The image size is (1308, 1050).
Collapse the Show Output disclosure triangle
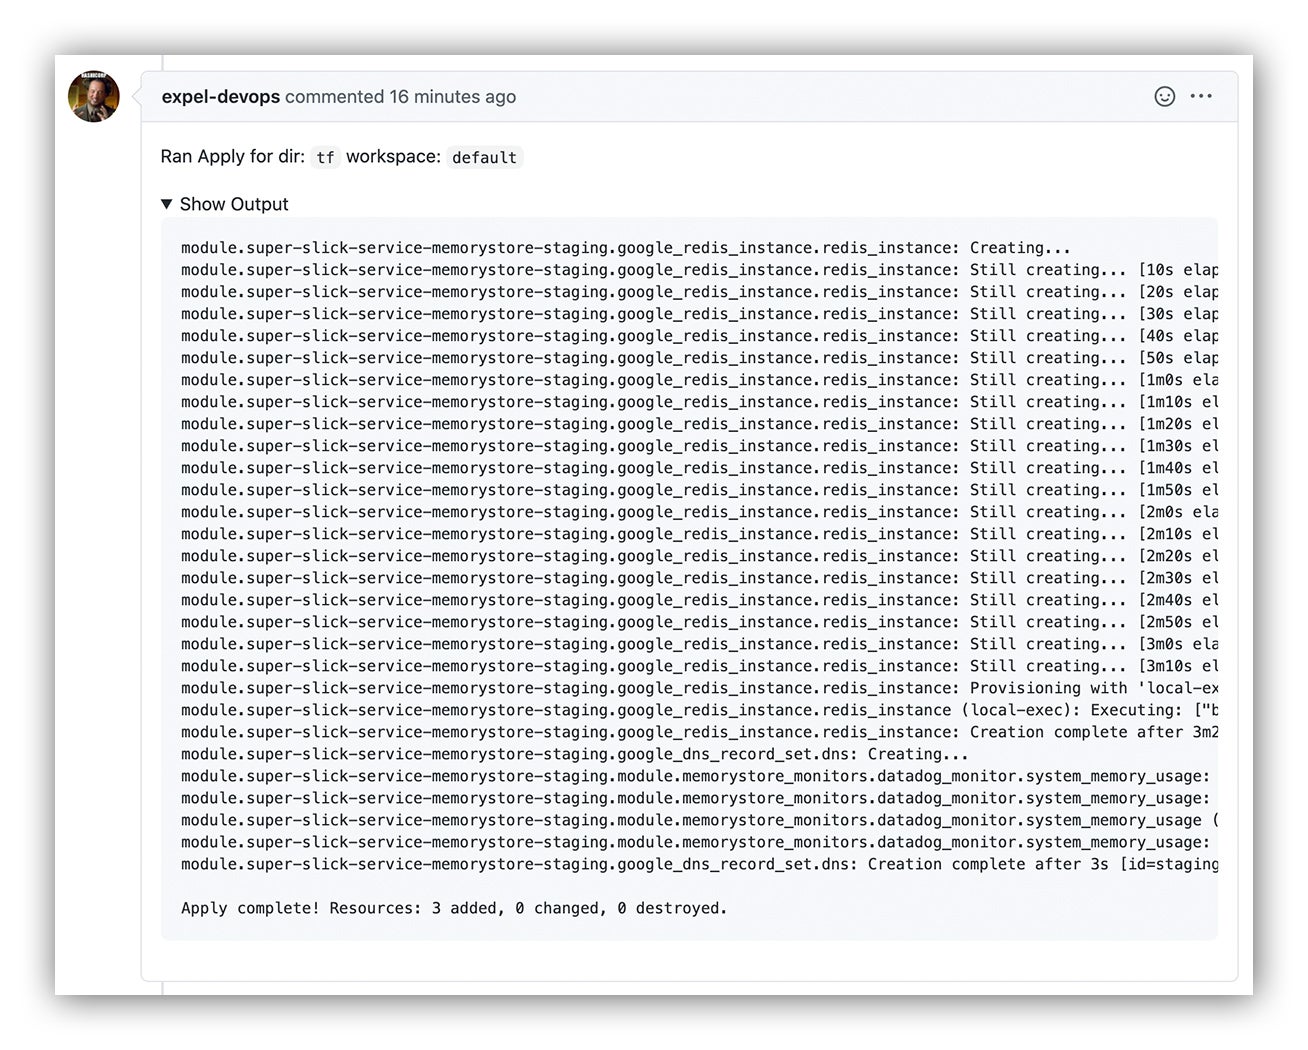(x=167, y=204)
